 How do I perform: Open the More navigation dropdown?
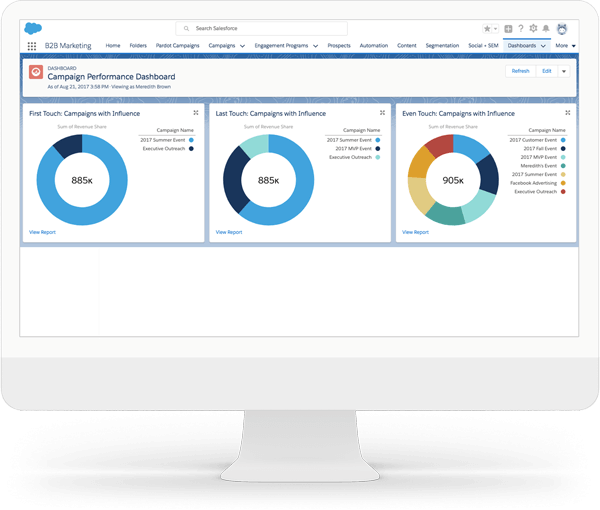565,46
